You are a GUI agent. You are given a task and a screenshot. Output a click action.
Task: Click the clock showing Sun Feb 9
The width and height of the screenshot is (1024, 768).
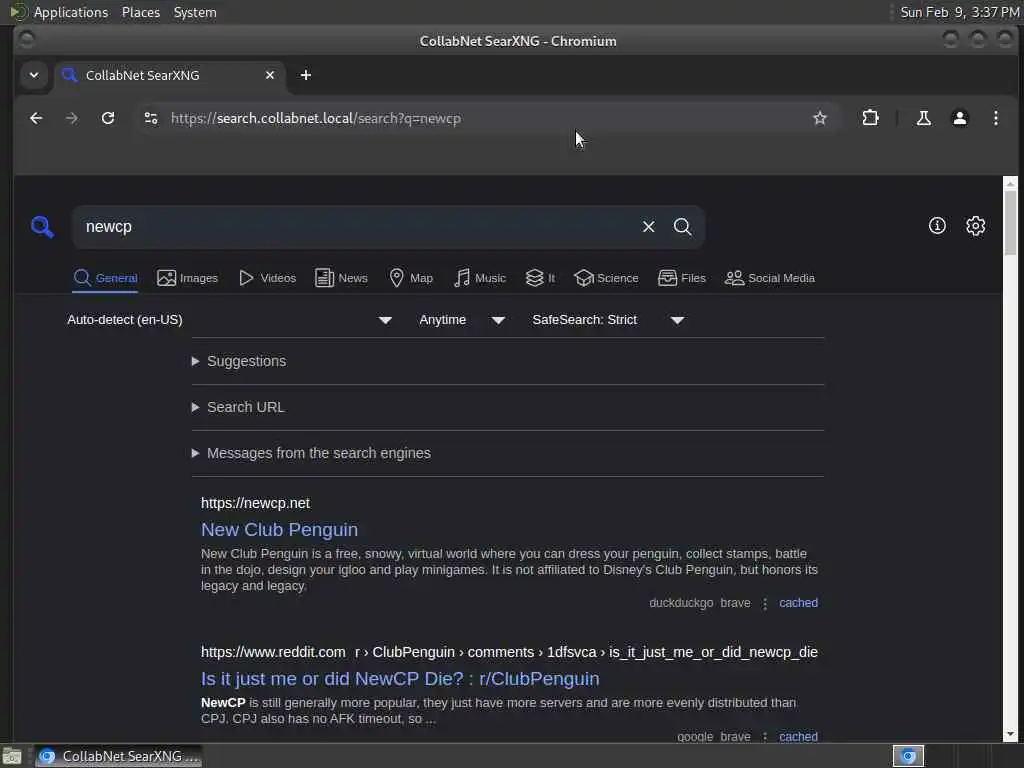point(959,12)
